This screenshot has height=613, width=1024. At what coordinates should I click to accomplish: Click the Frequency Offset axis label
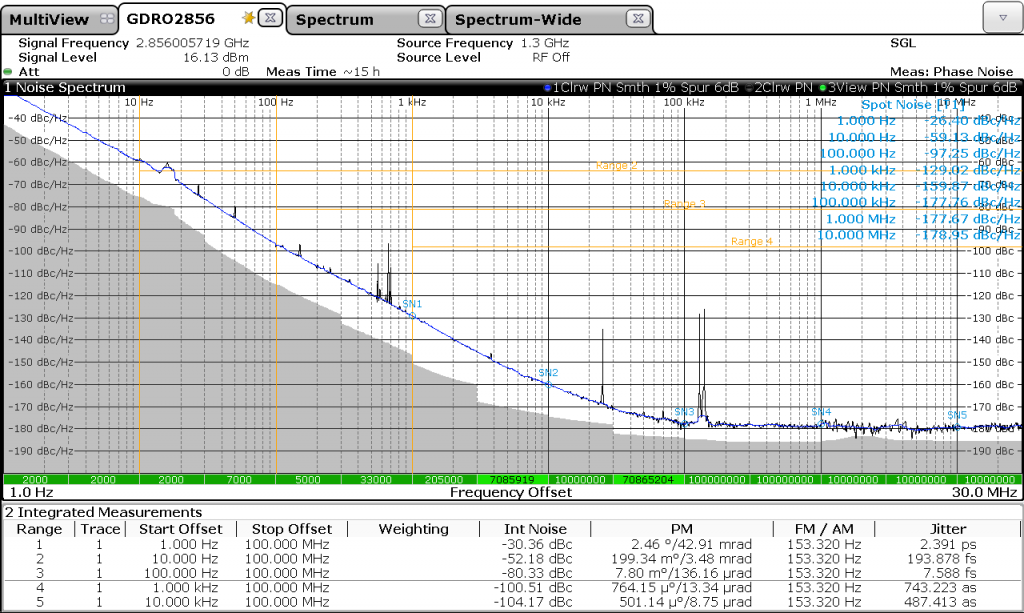click(511, 492)
